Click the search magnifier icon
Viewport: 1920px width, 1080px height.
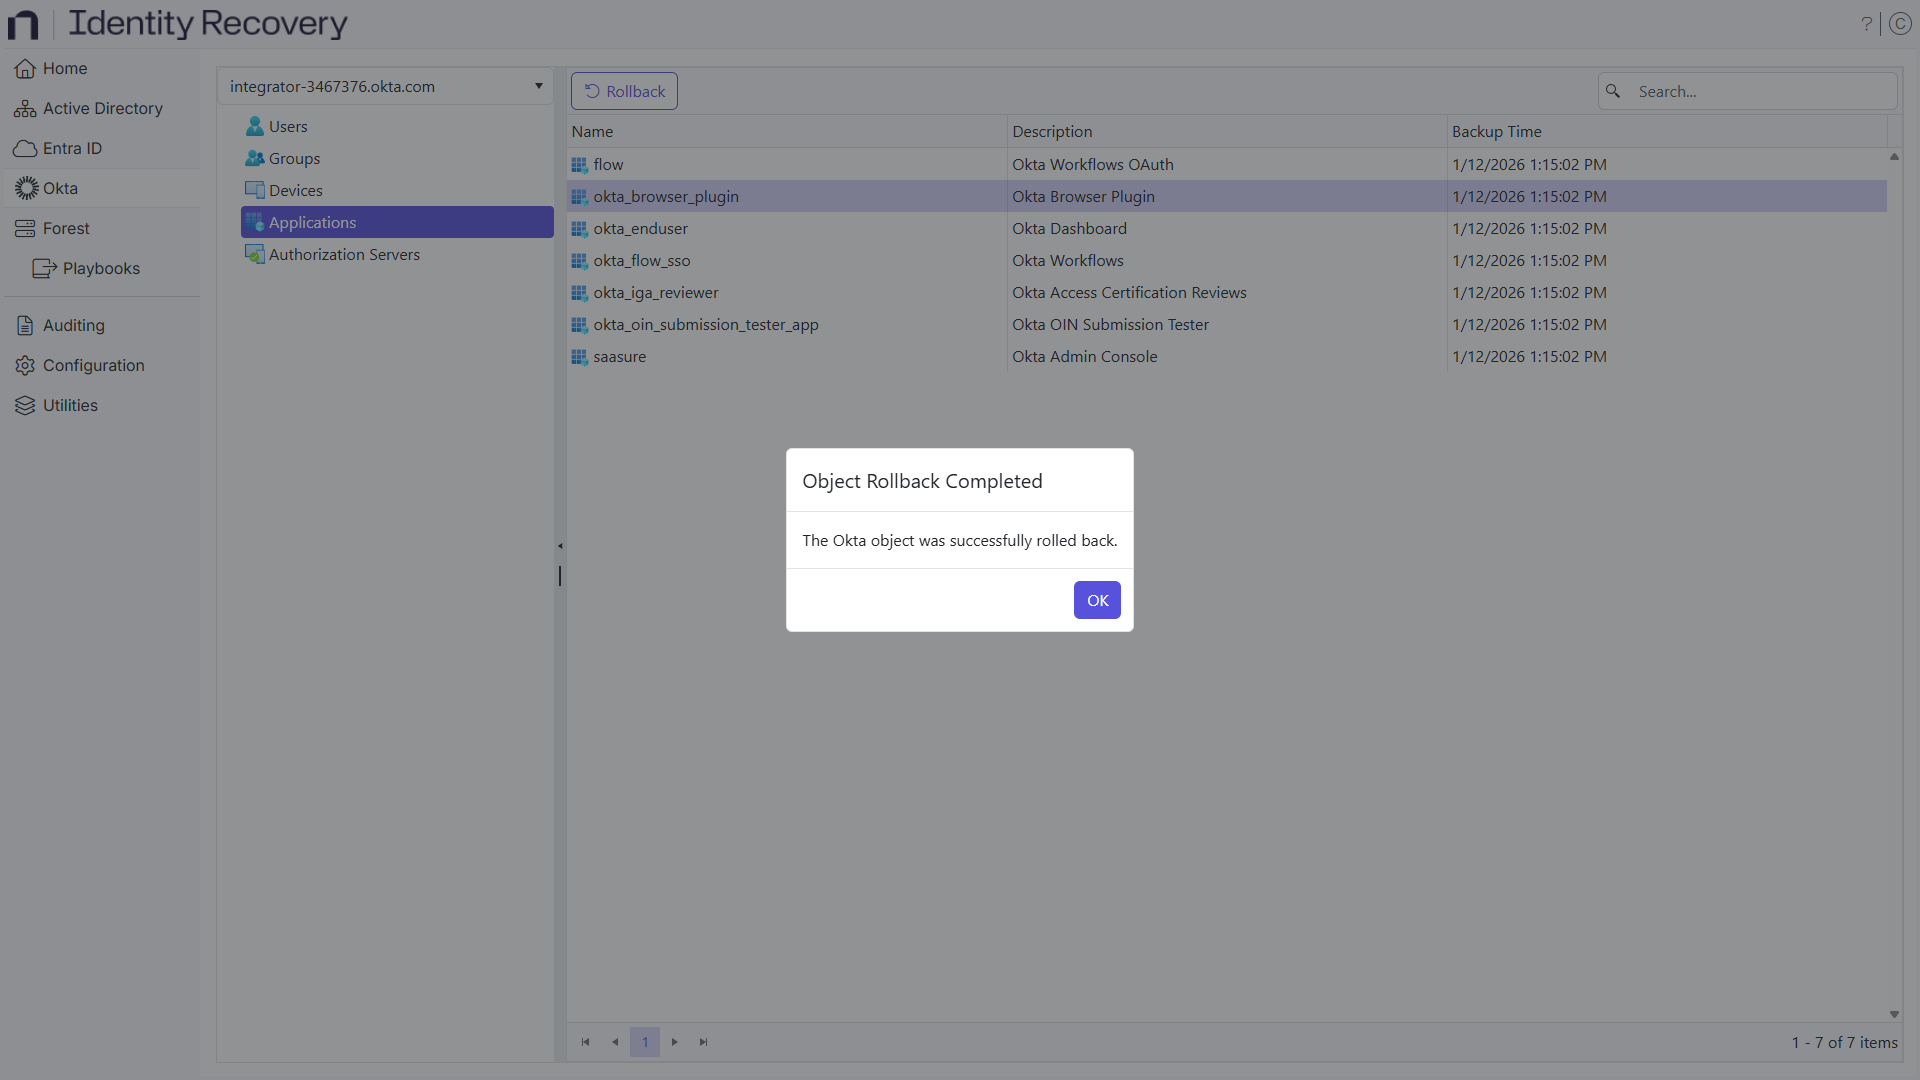(1614, 91)
